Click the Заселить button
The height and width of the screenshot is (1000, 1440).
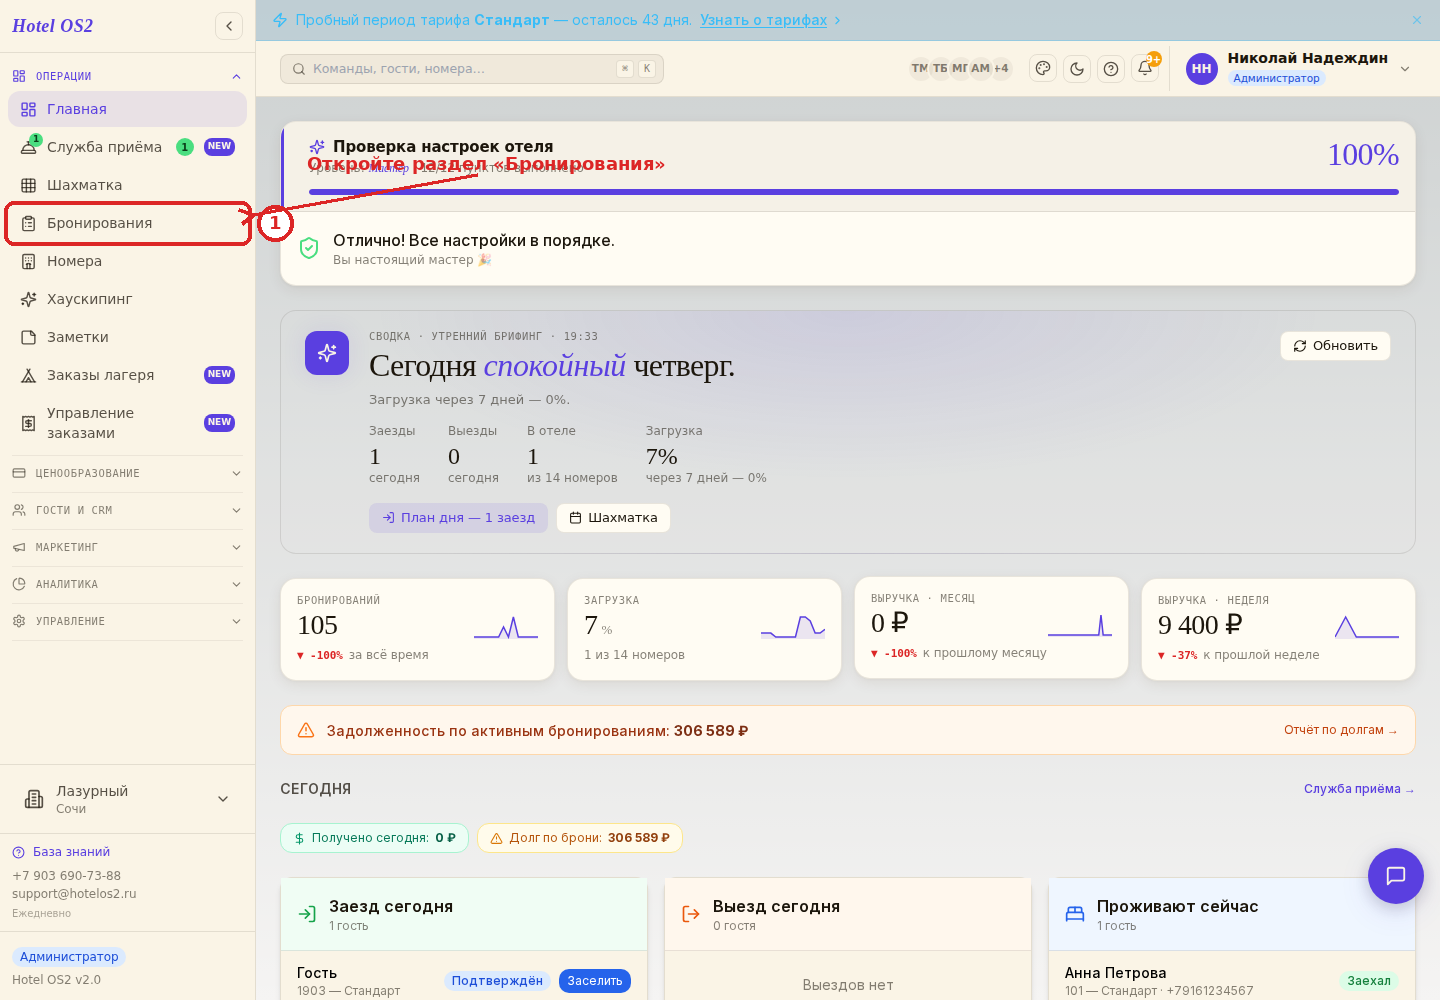click(595, 981)
